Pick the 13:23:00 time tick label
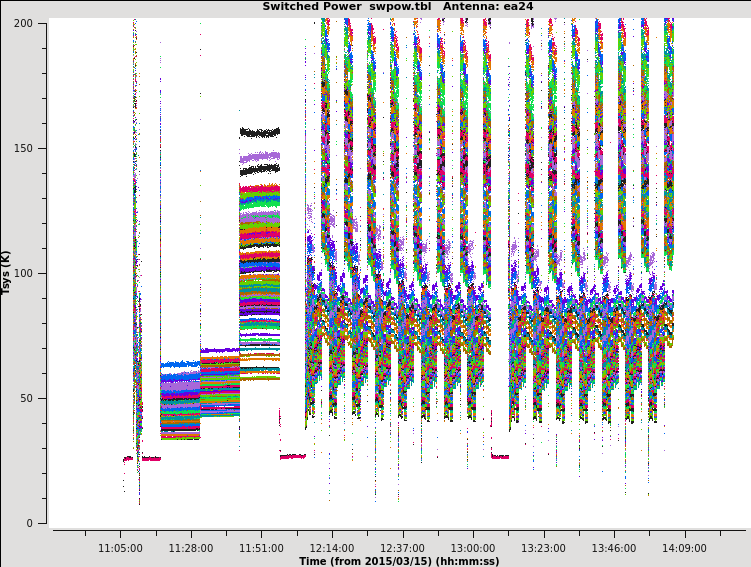 click(x=543, y=548)
